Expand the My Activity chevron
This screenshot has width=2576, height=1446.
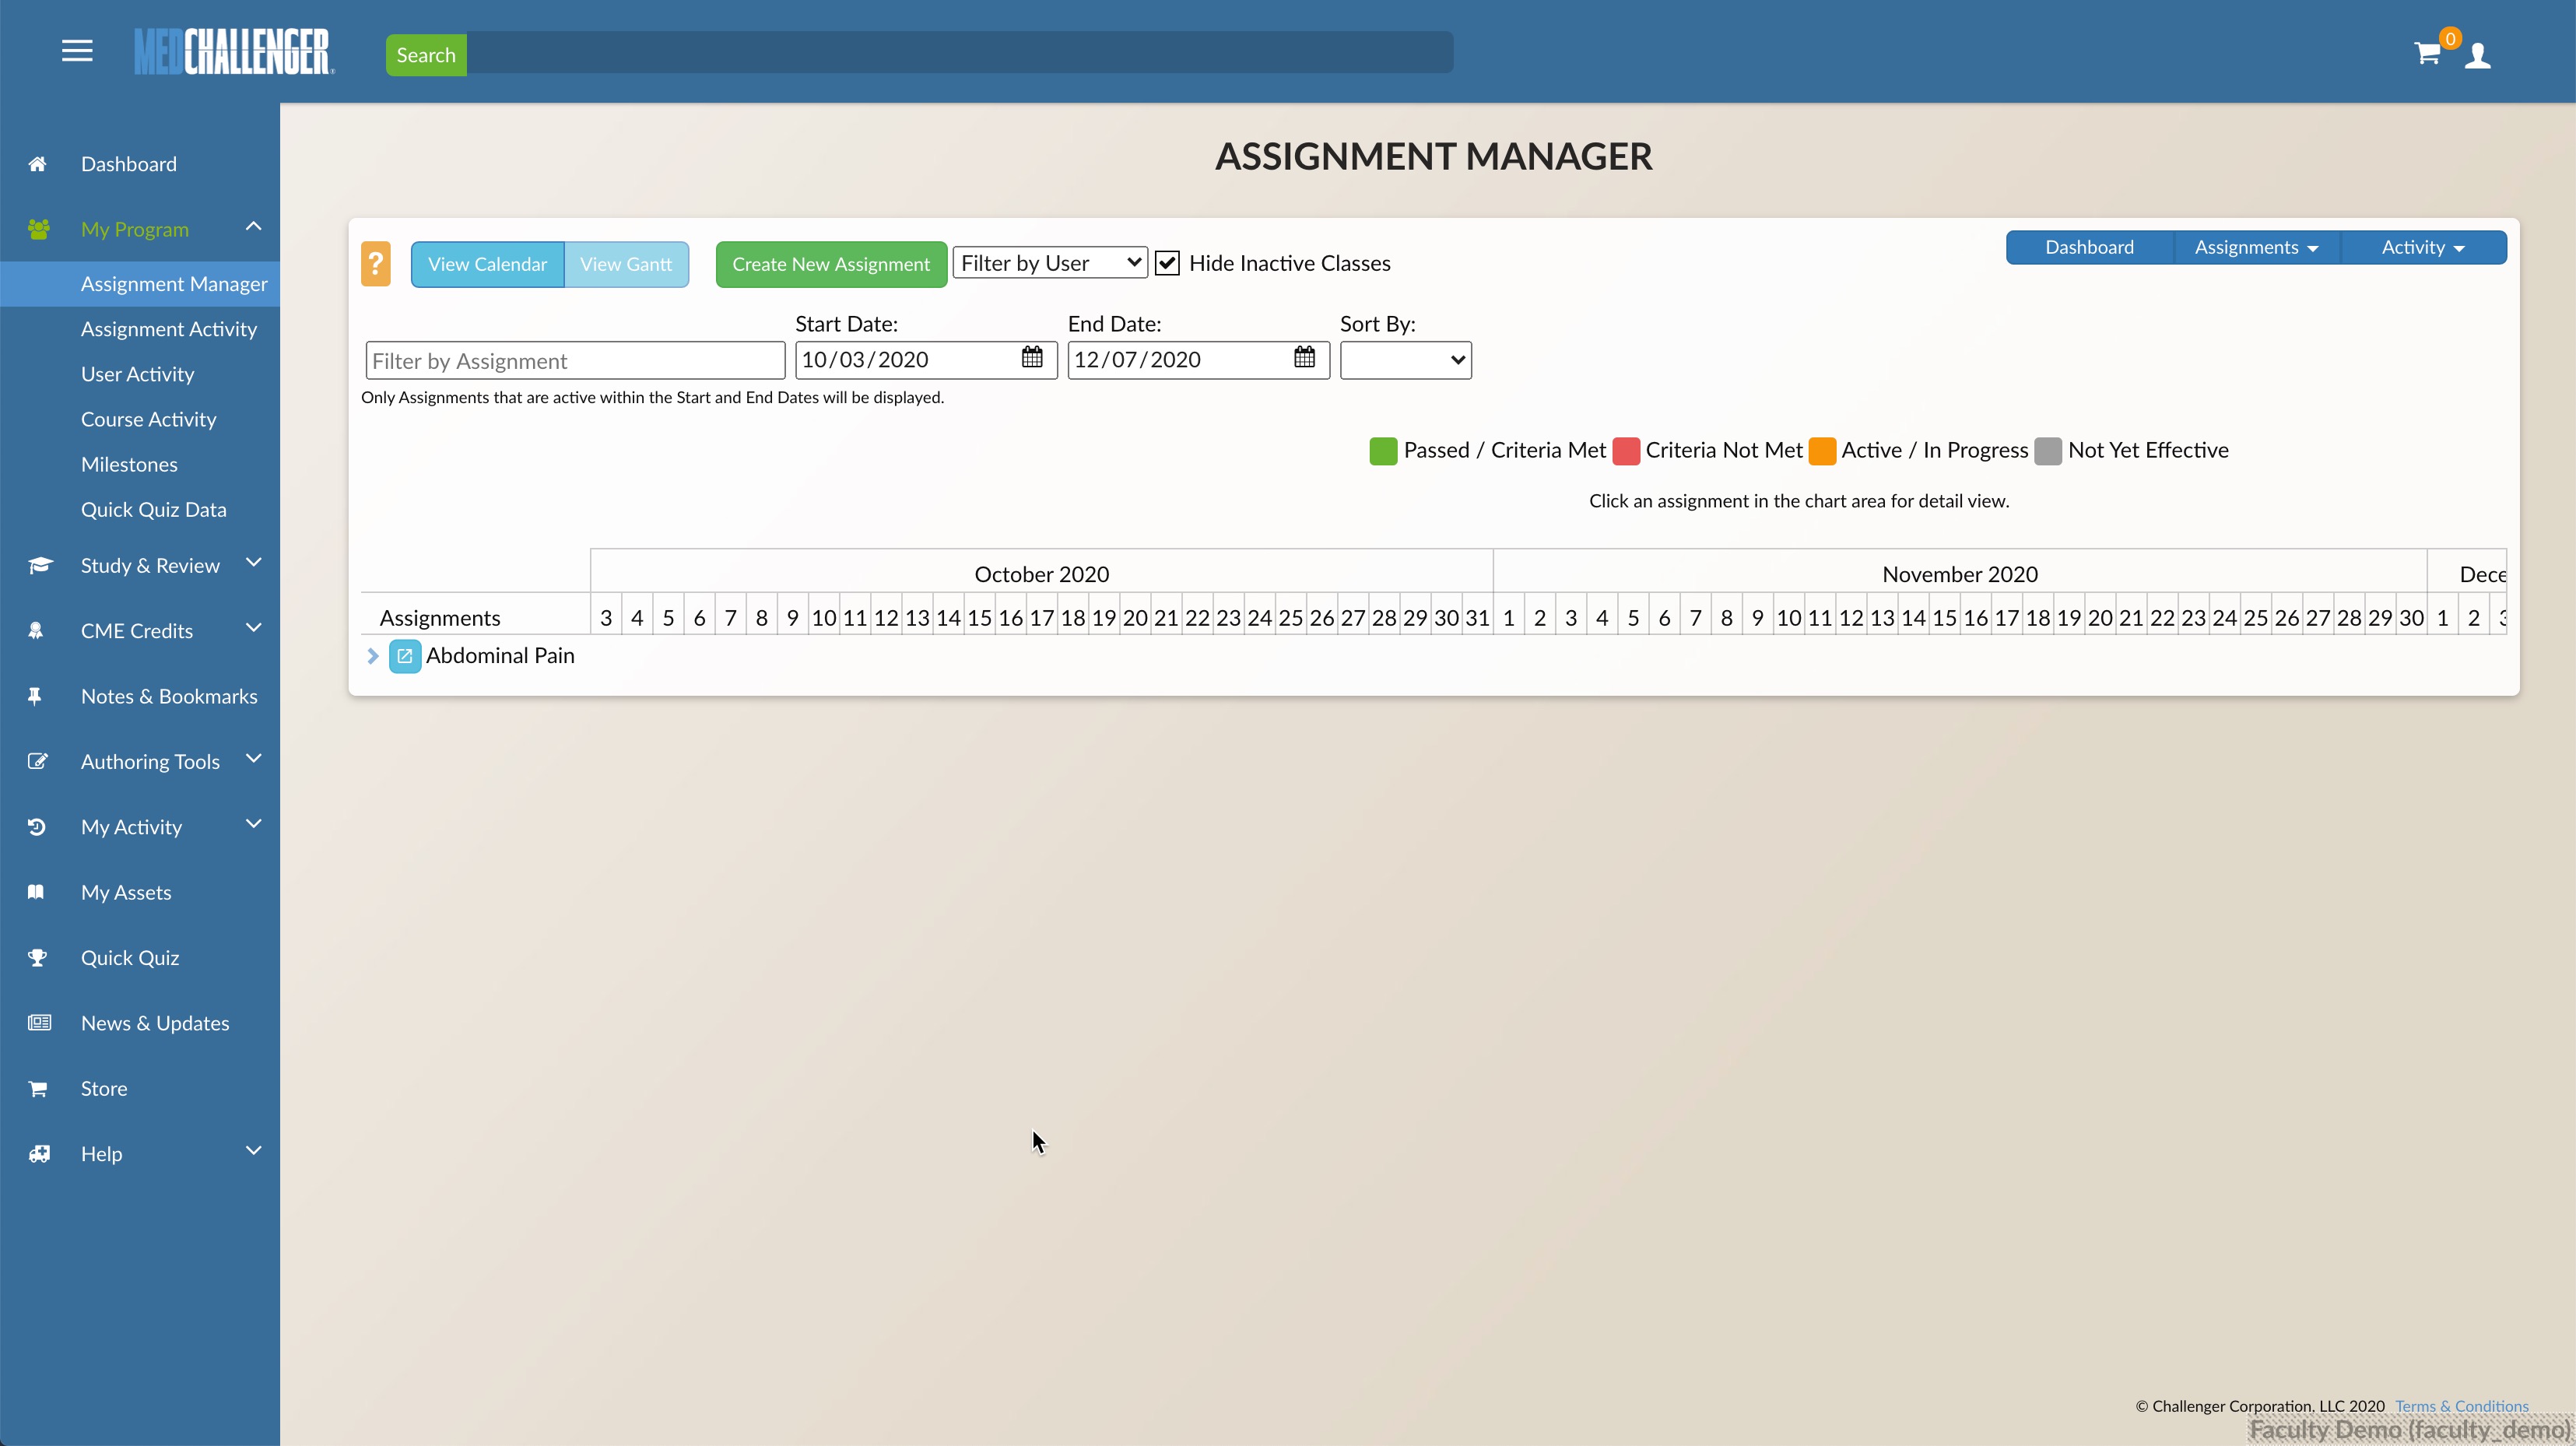point(253,824)
